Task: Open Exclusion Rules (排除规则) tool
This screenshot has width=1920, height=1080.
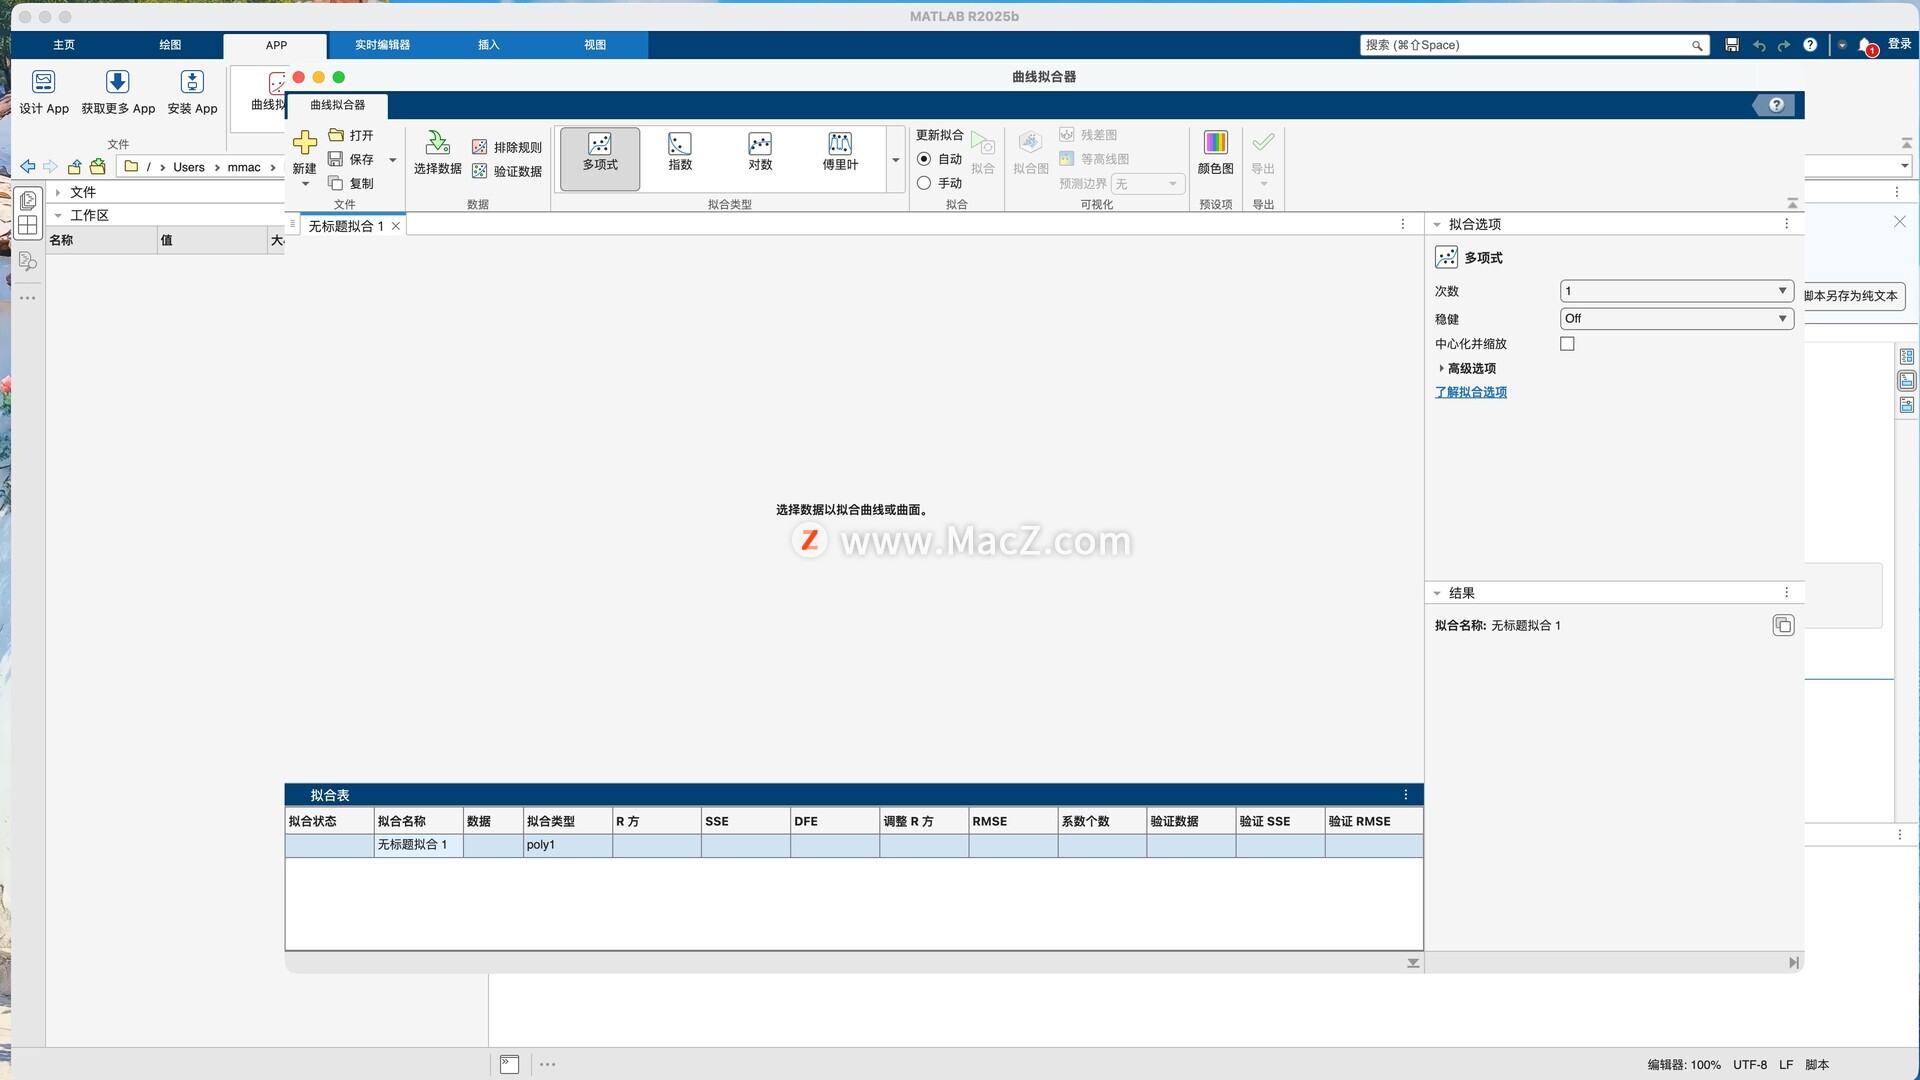Action: pos(507,147)
